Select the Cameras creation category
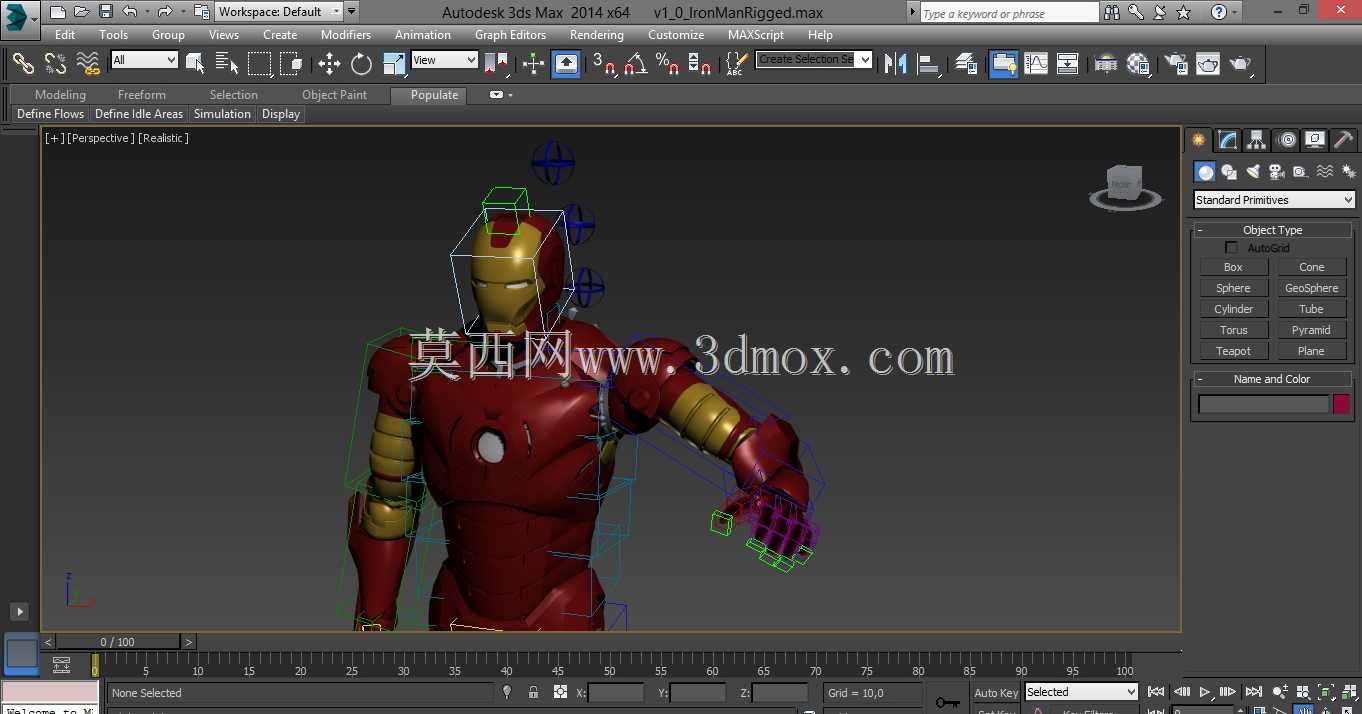This screenshot has width=1362, height=714. (1277, 172)
